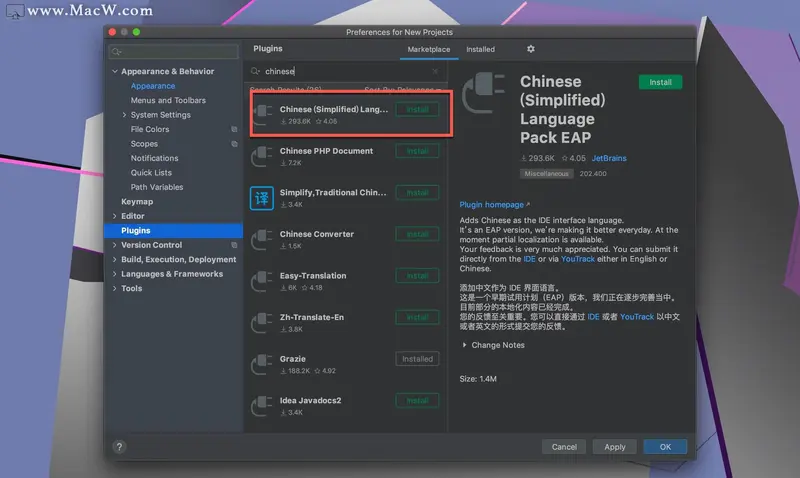800x478 pixels.
Task: Open the Plugin homepage link
Action: coord(494,205)
